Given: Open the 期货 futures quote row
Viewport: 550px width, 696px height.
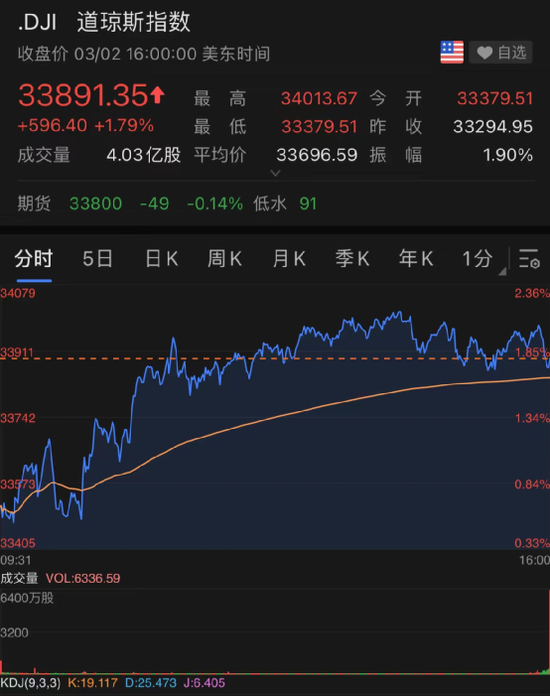Looking at the screenshot, I should [275, 204].
